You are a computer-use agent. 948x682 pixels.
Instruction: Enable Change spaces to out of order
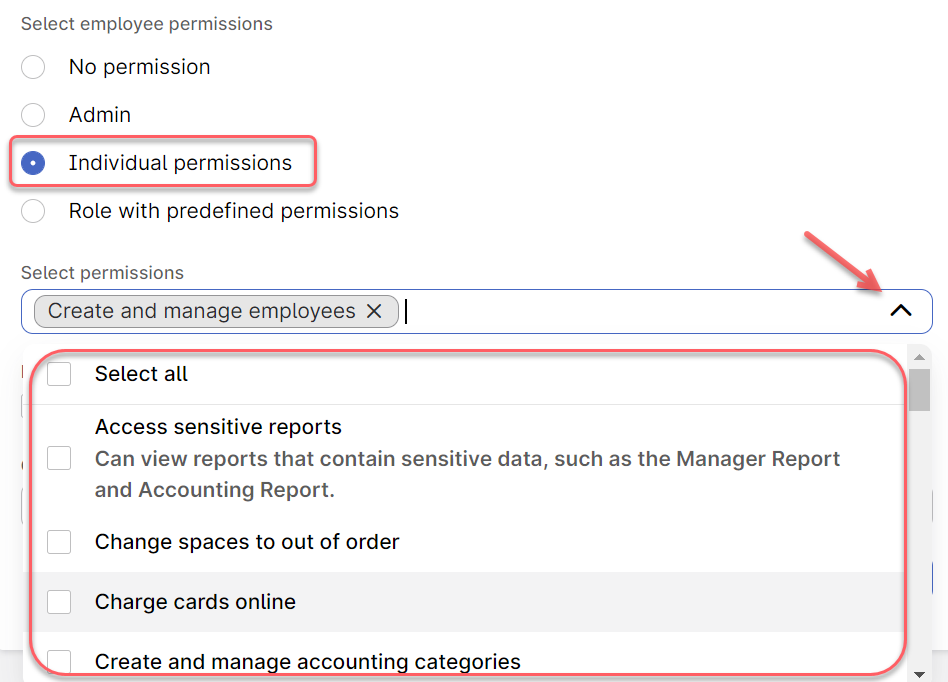[x=59, y=542]
